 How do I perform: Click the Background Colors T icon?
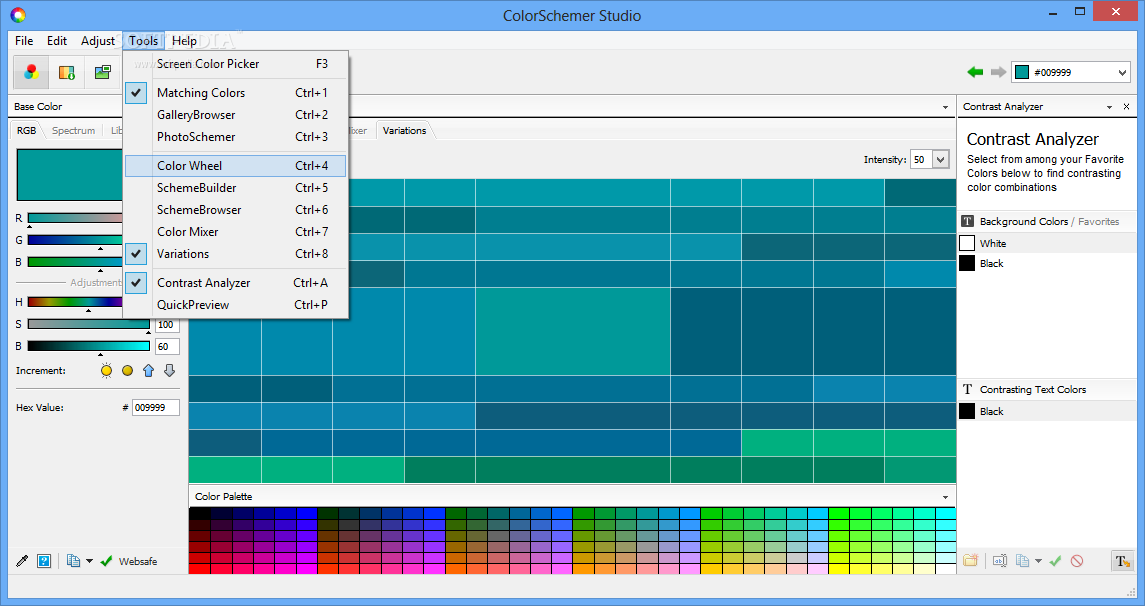(x=968, y=220)
